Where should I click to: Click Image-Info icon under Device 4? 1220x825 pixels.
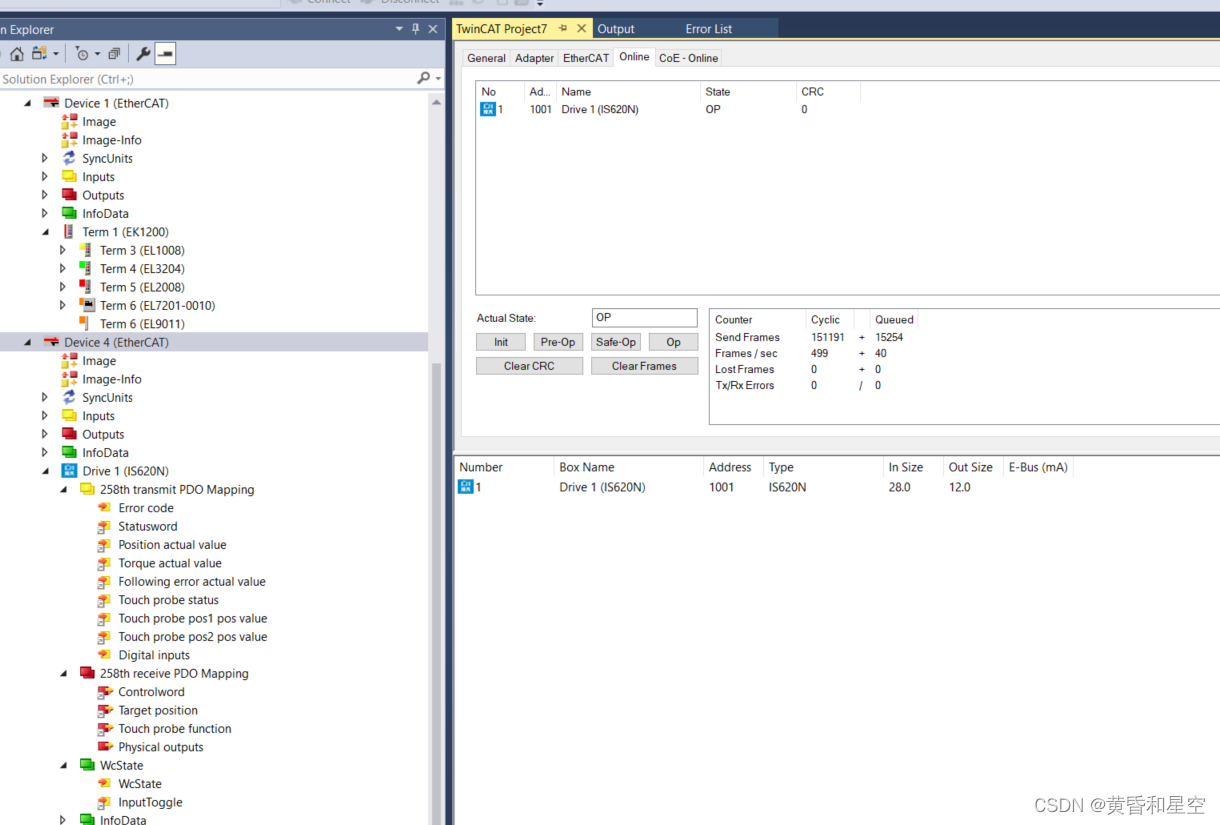point(69,379)
